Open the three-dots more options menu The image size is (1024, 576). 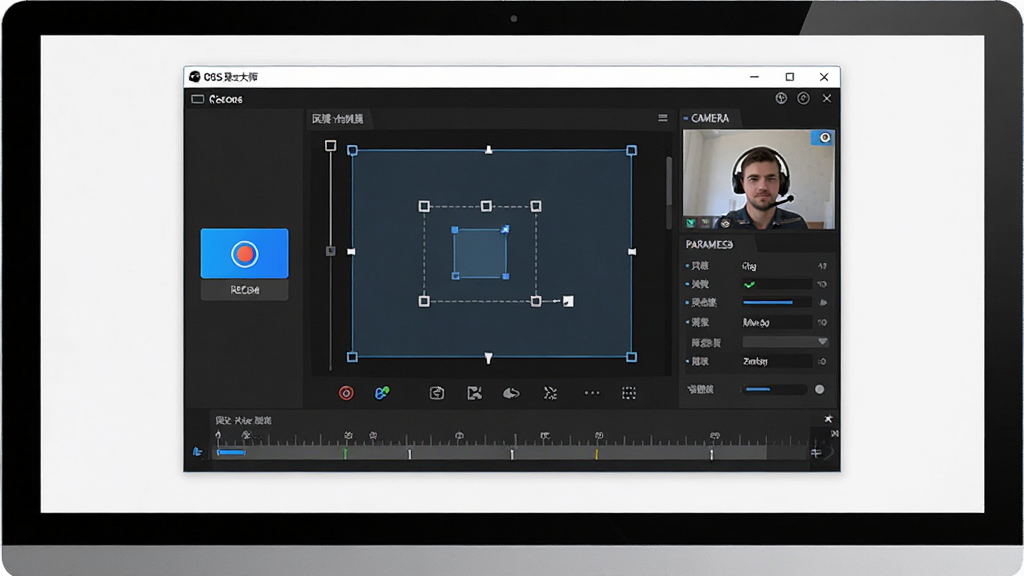coord(592,392)
